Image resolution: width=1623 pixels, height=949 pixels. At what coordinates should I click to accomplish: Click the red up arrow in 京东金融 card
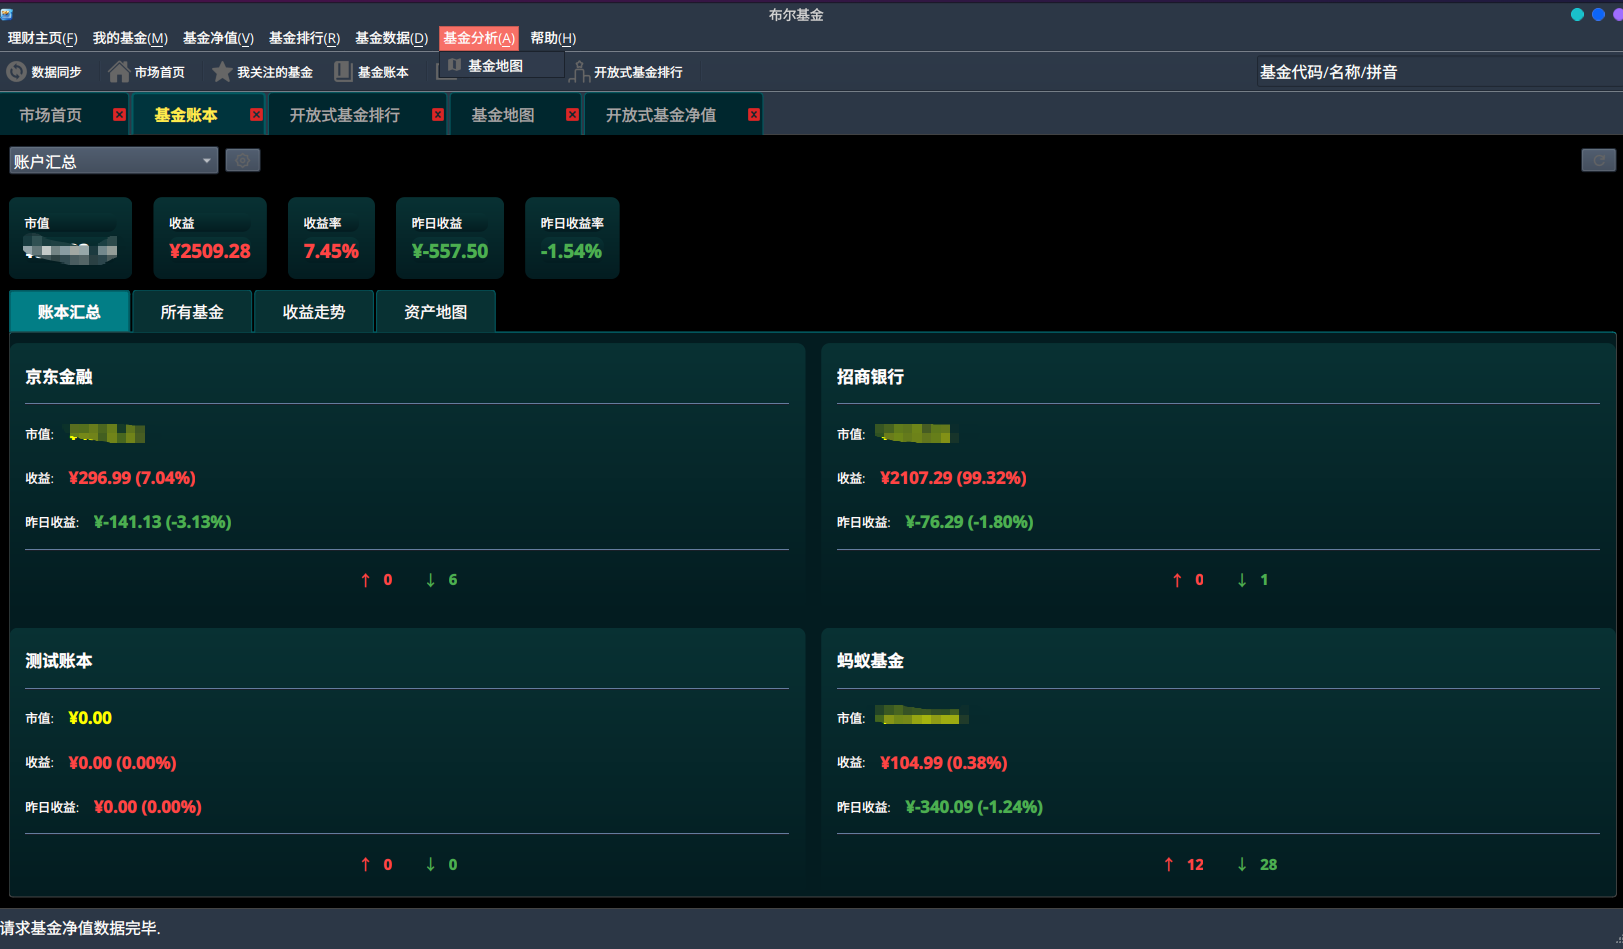tap(366, 580)
